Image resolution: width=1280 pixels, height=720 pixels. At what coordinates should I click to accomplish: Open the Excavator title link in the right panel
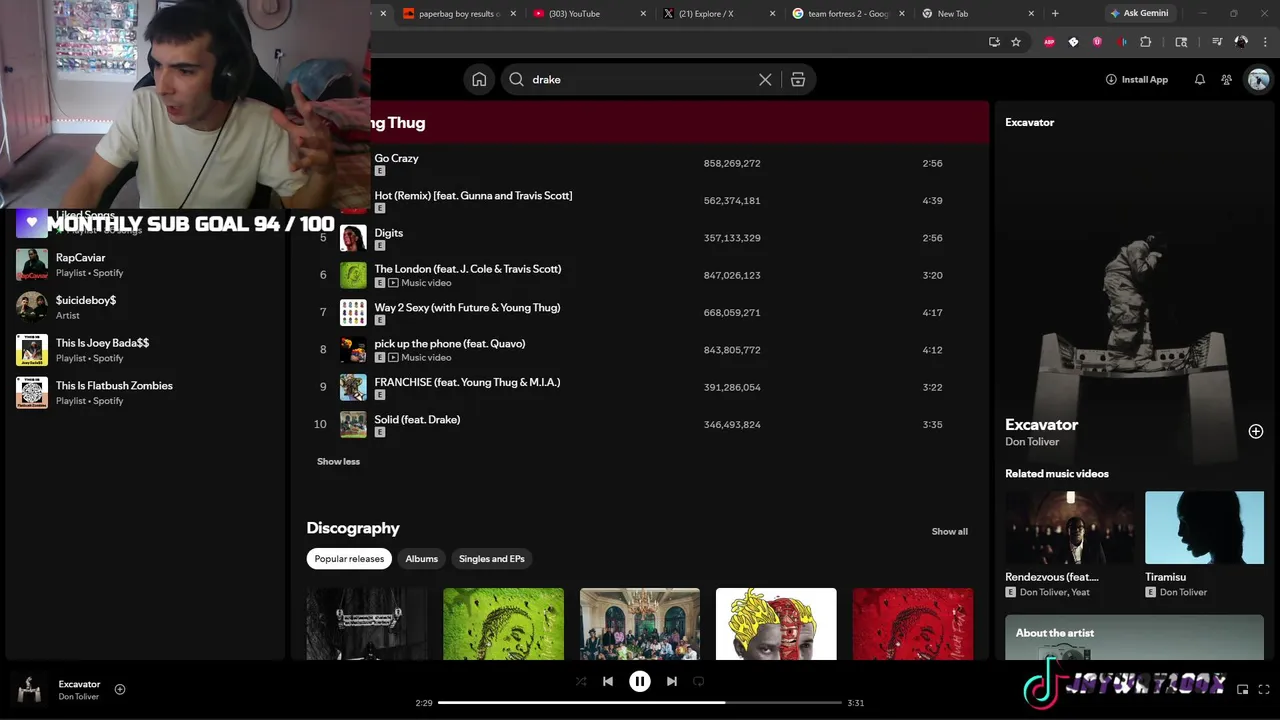(1041, 424)
